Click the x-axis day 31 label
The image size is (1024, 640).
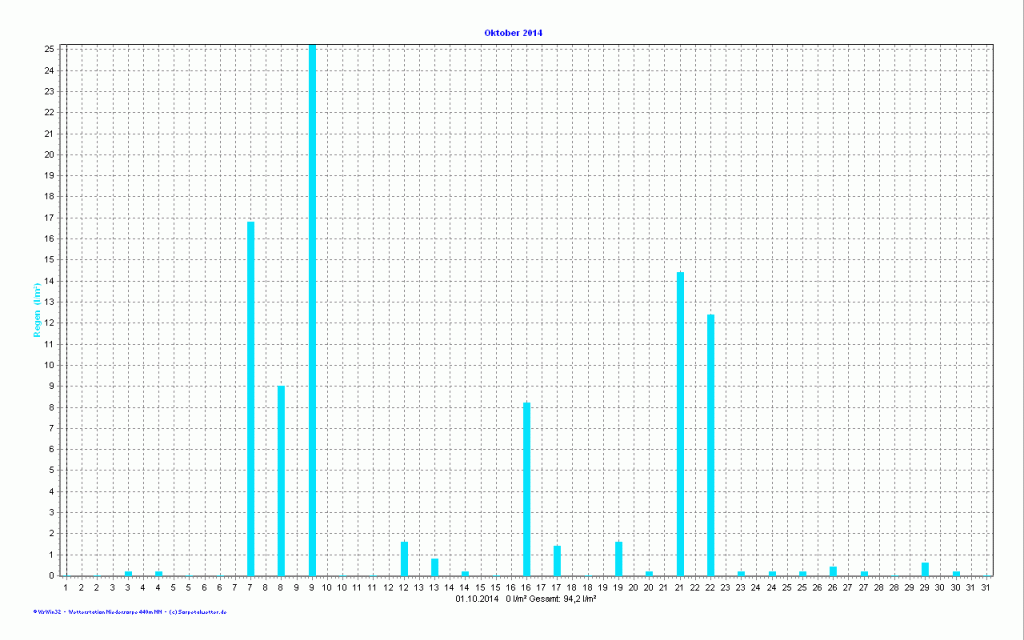click(x=986, y=587)
